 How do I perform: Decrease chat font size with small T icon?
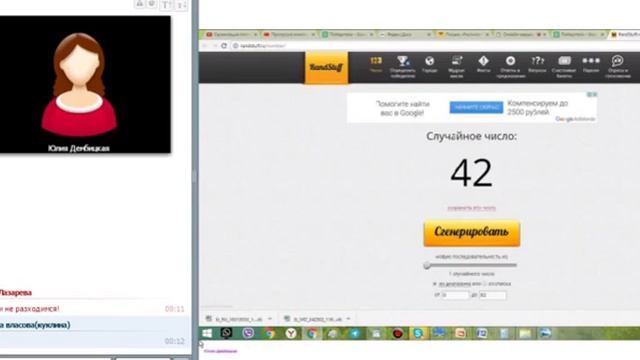tap(182, 5)
